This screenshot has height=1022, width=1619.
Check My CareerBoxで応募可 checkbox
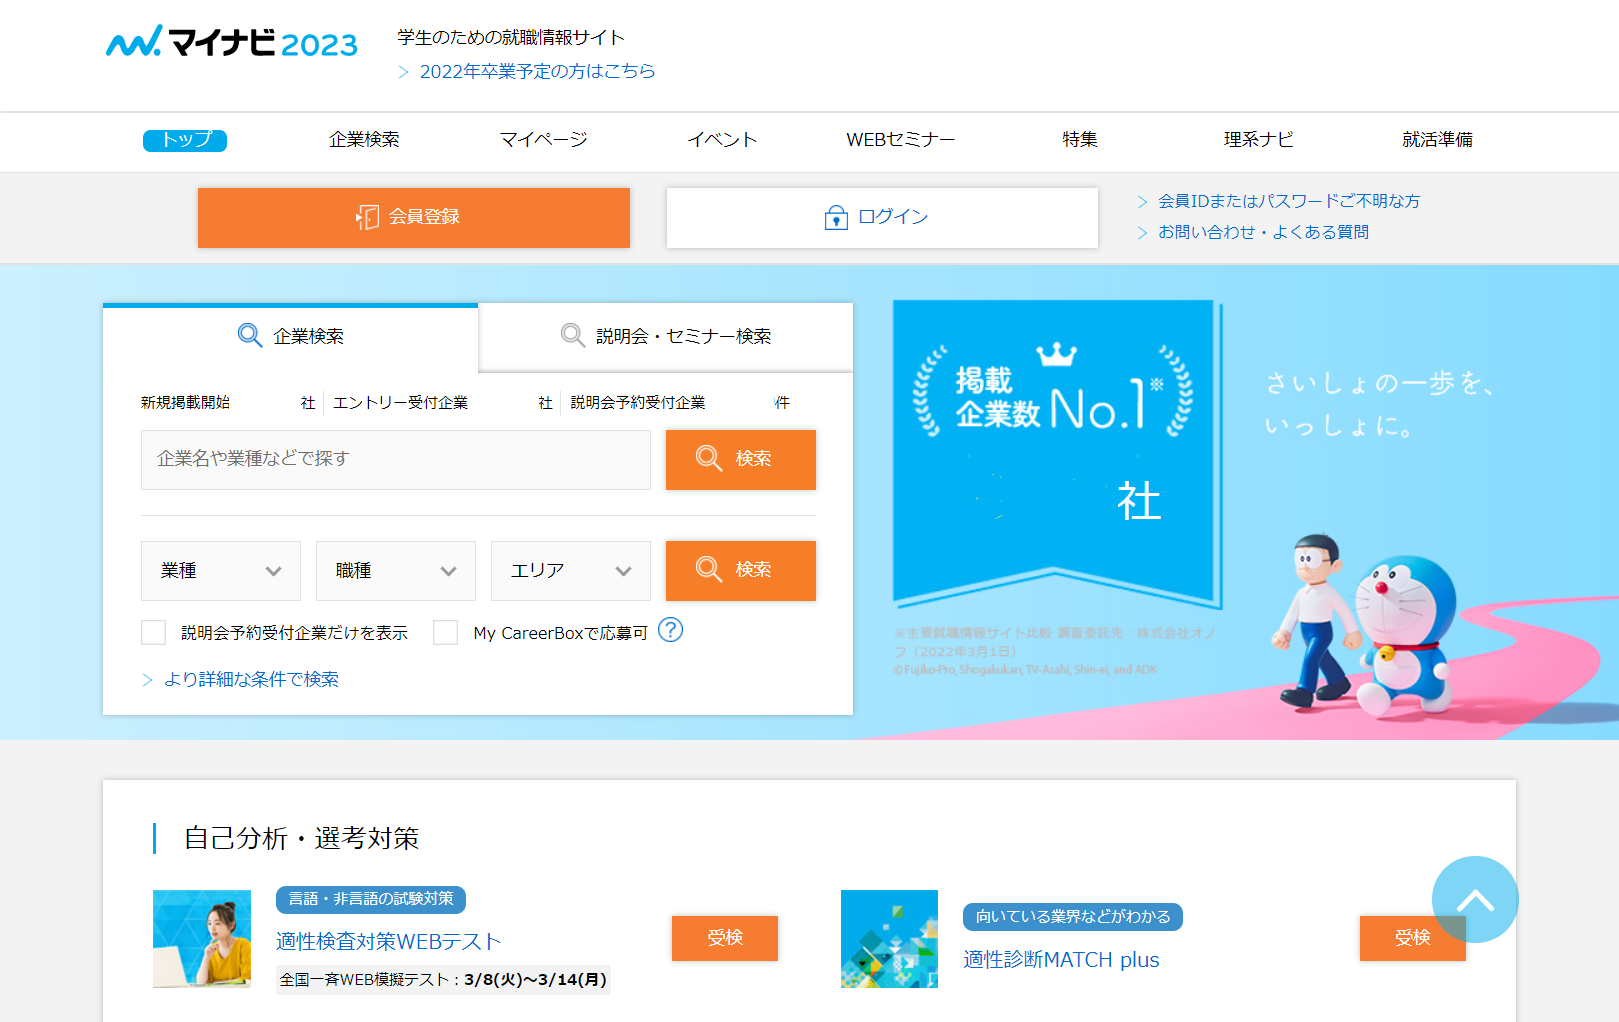tap(446, 632)
